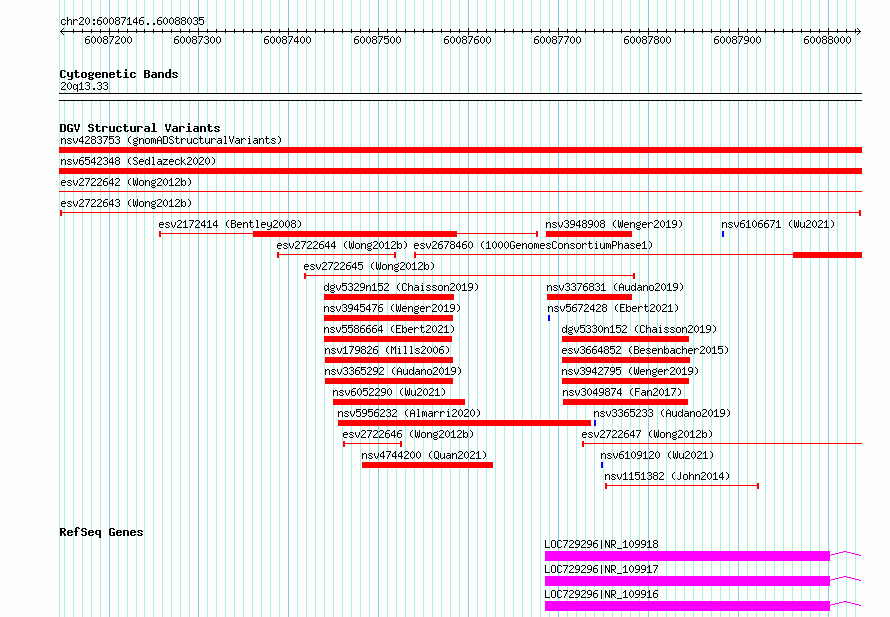Click the chr20:60087146..60088035 position label
The image size is (890, 617).
coord(132,21)
